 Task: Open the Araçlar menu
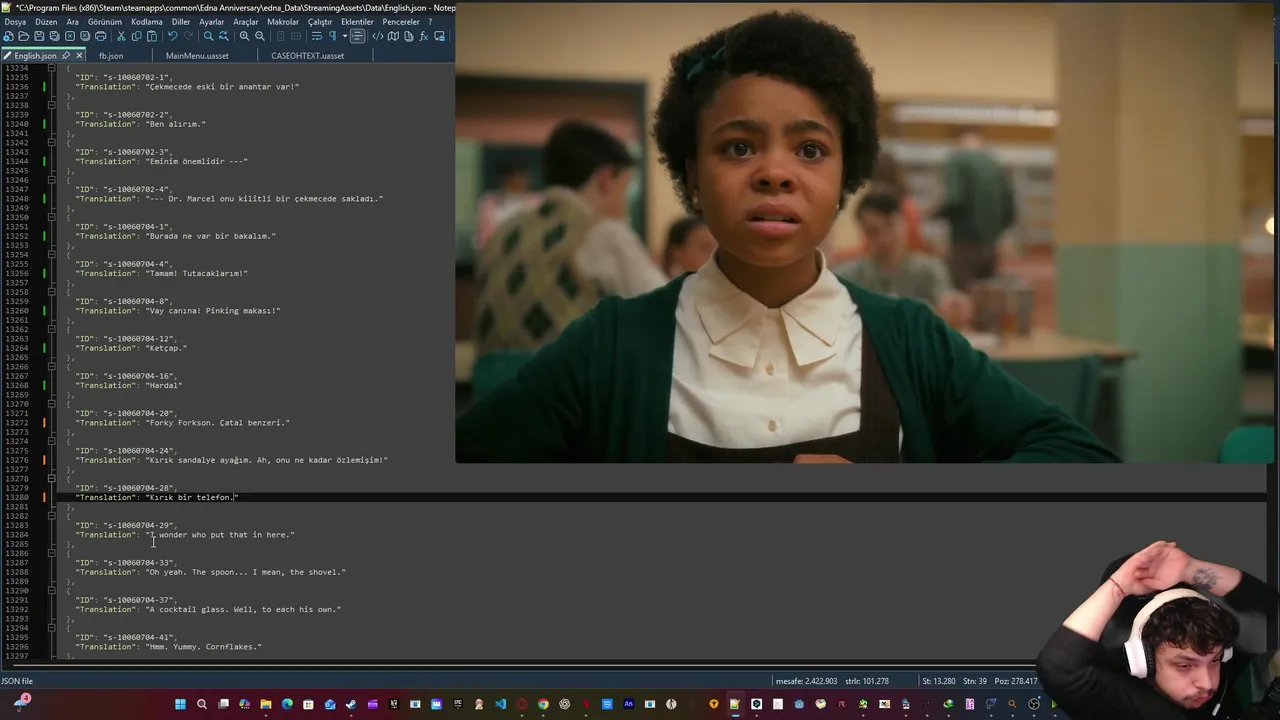[x=245, y=22]
